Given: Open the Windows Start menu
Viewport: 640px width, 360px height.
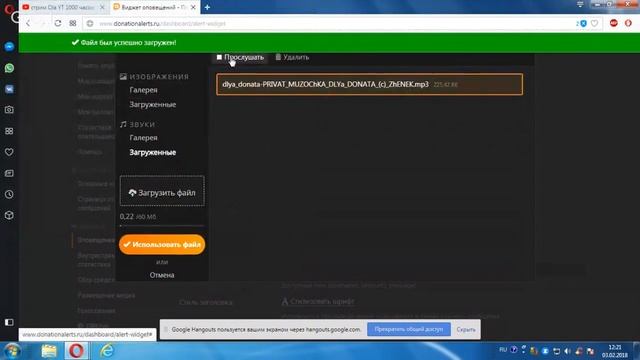Looking at the screenshot, I should pos(11,351).
